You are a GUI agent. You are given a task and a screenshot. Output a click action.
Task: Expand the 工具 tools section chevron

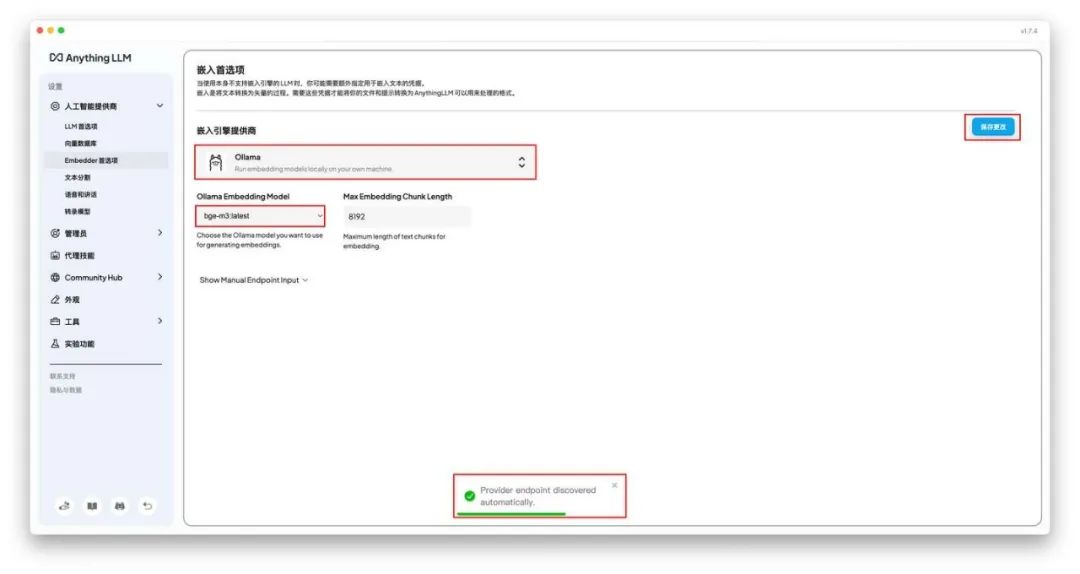(160, 321)
